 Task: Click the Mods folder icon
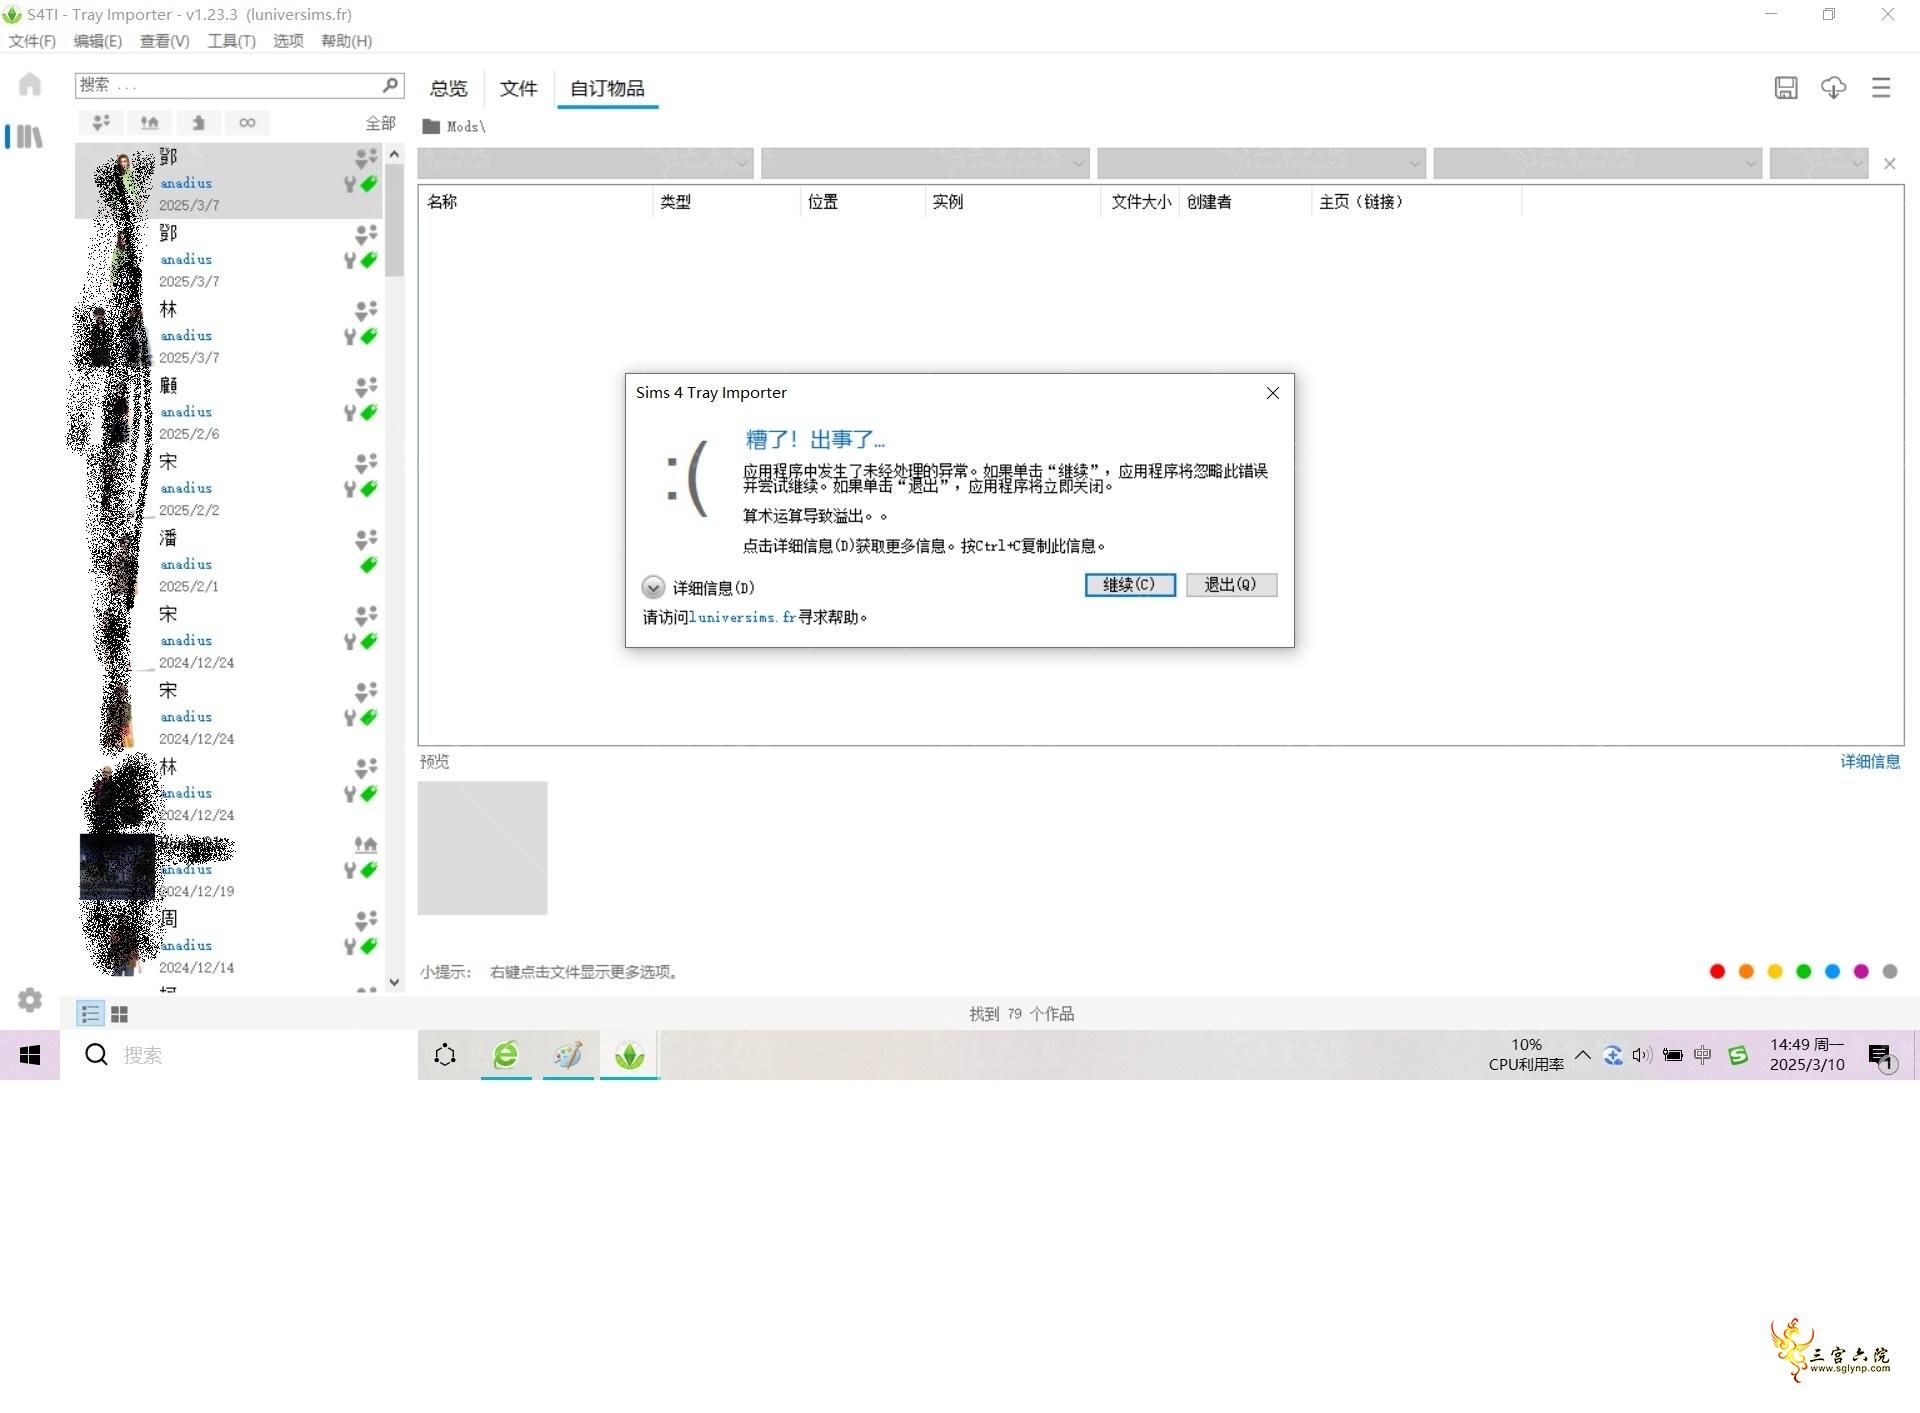click(431, 127)
